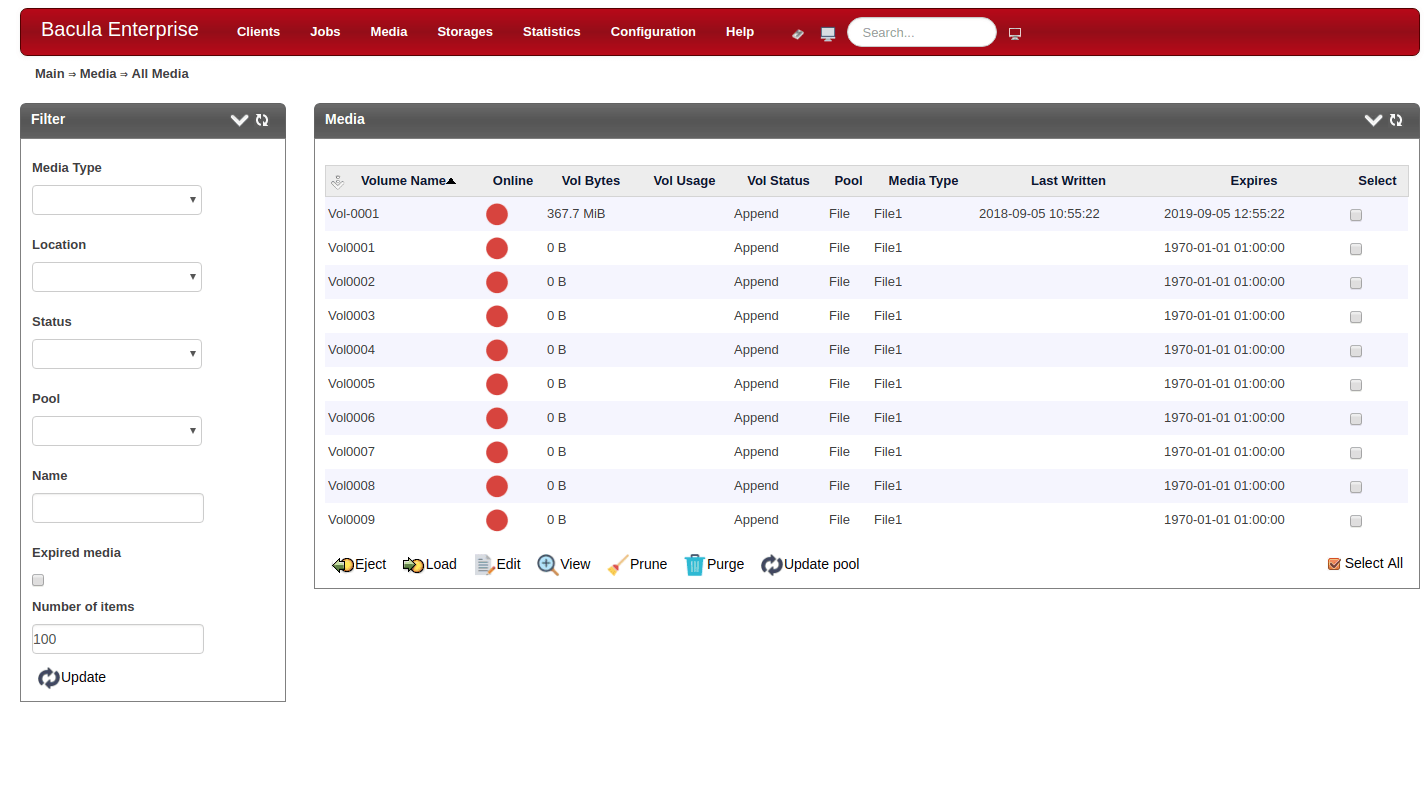Tick the checkbox for Vol-0001
1425x793 pixels.
pos(1356,215)
